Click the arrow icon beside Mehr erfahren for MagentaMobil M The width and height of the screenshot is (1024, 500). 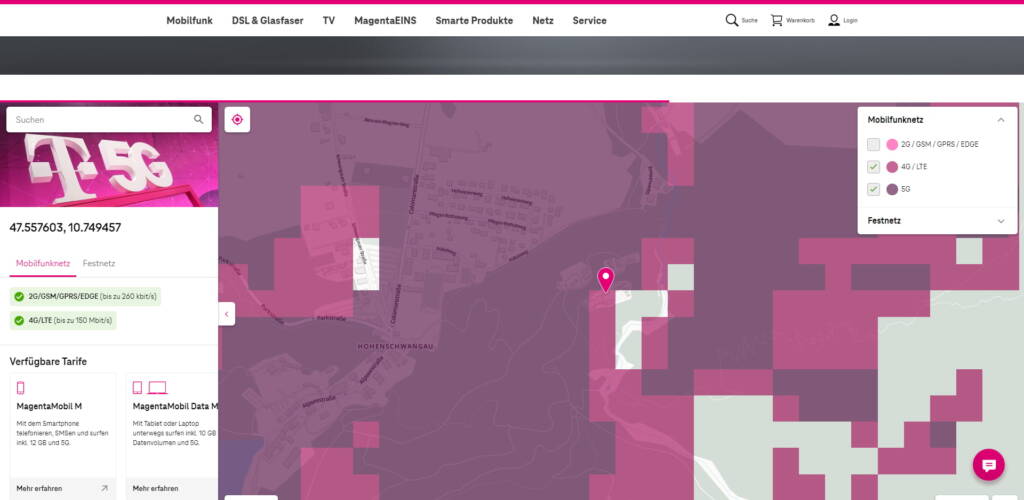point(104,488)
